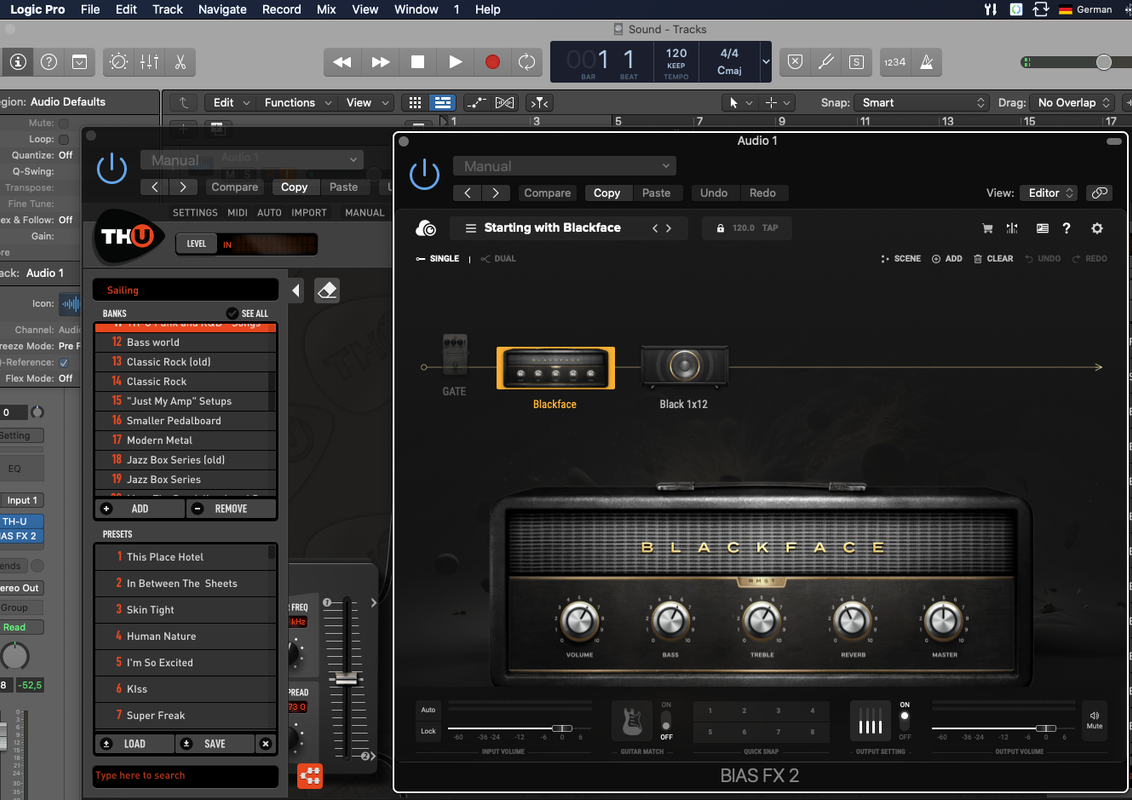
Task: Select Modern Metal bank in TH-U
Action: point(186,440)
